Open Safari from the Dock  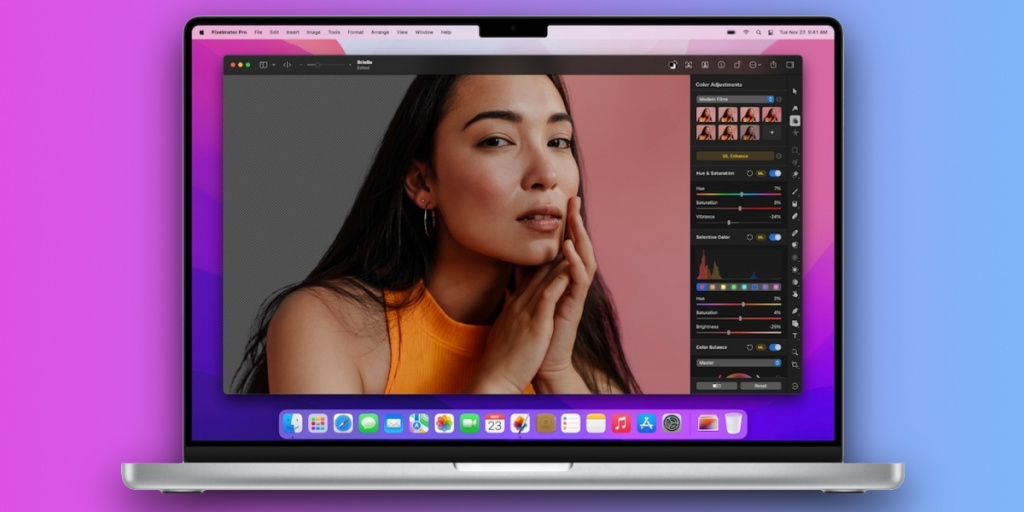[x=343, y=423]
